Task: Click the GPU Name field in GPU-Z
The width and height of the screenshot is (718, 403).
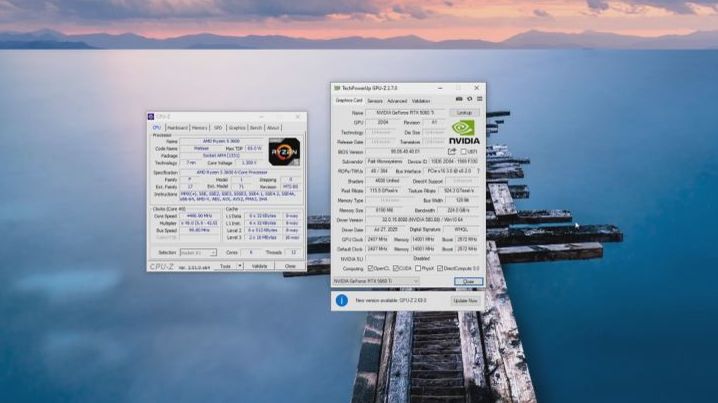Action: (406, 113)
